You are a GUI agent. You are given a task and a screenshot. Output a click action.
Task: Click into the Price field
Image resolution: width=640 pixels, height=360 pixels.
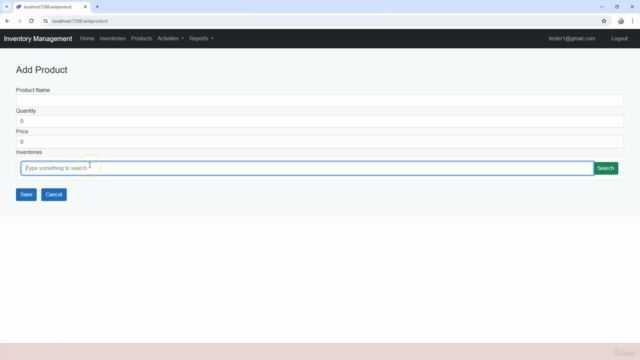(320, 142)
